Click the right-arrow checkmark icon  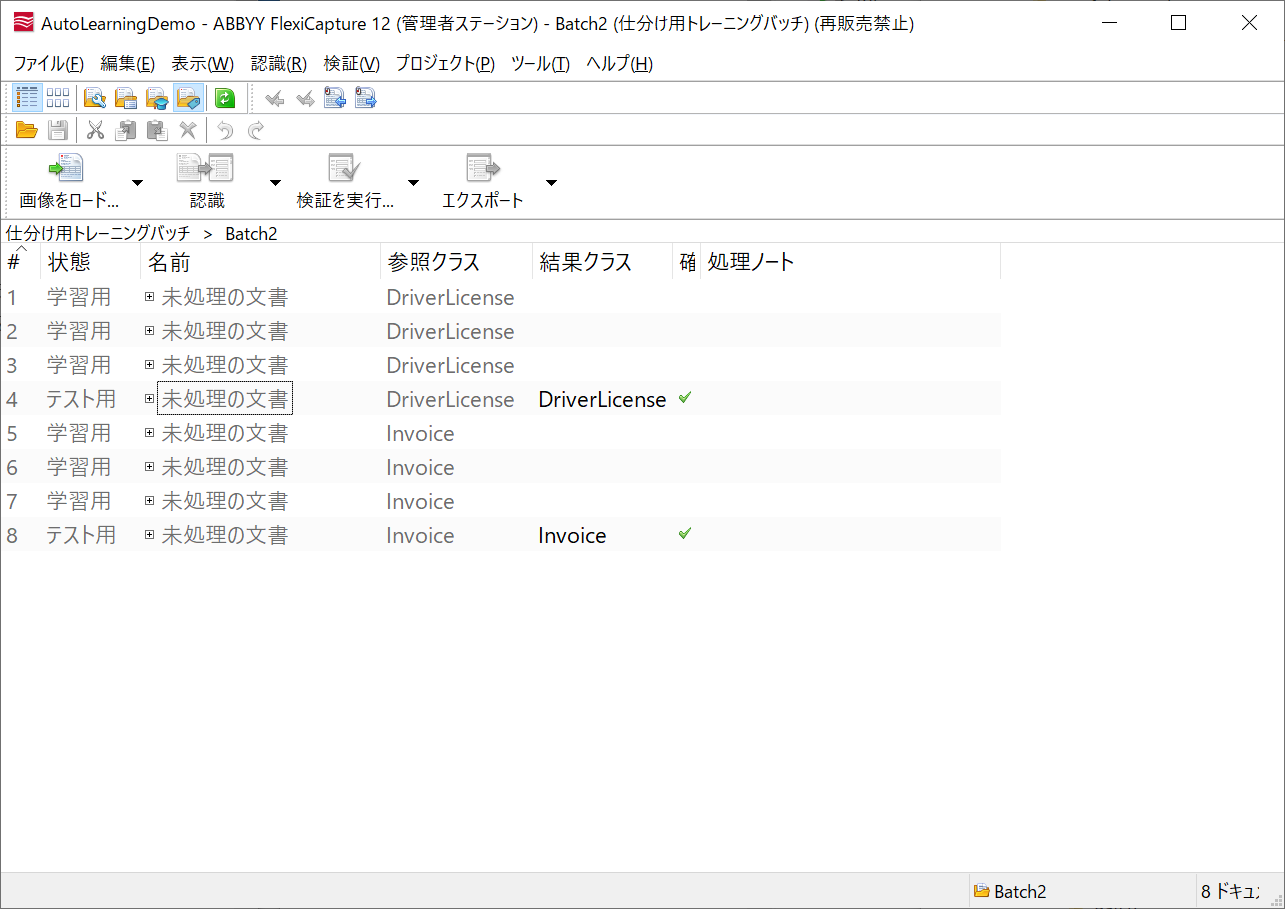coord(305,98)
